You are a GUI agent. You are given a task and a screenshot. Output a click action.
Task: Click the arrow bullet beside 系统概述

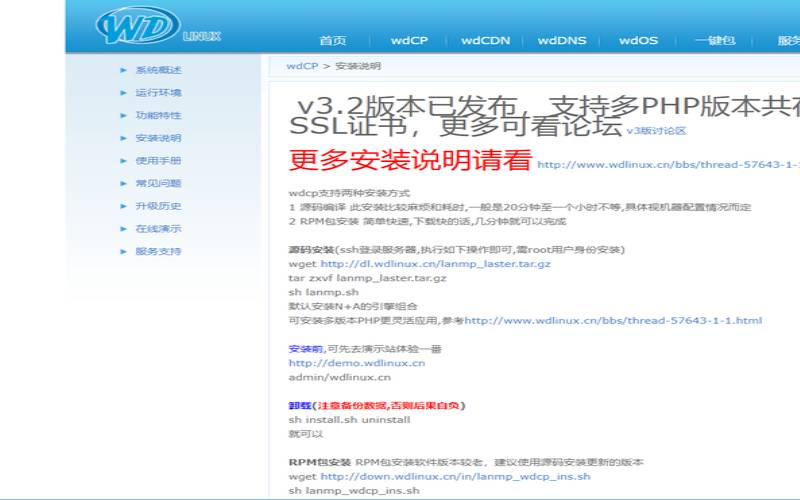point(123,70)
